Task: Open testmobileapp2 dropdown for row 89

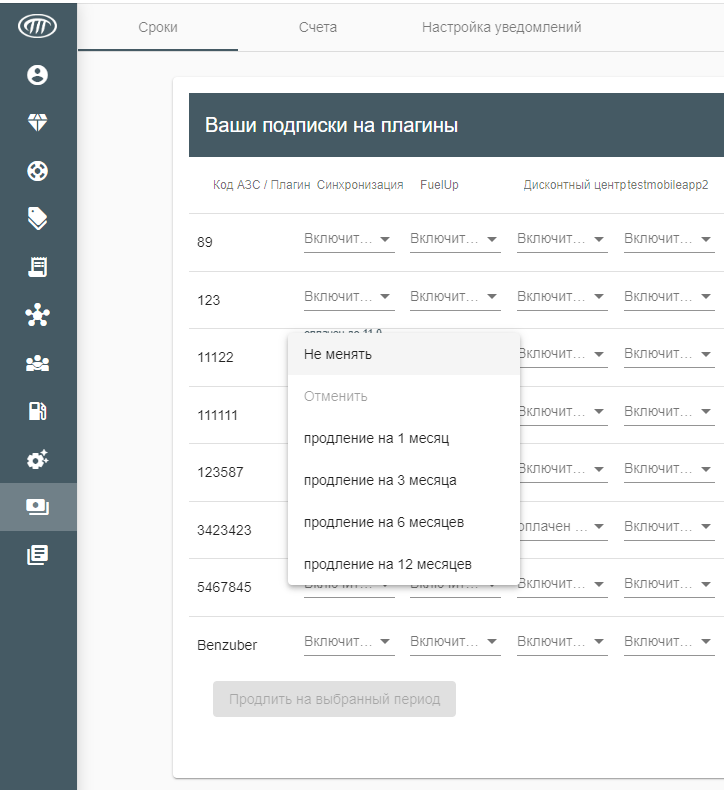Action: [669, 239]
